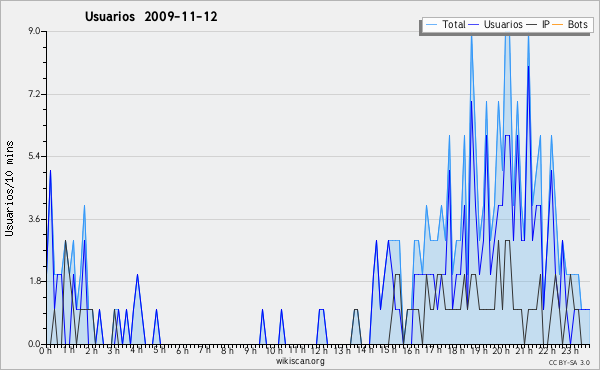The width and height of the screenshot is (600, 370).
Task: Click the x-axis tick label '8 h'
Action: tap(227, 351)
